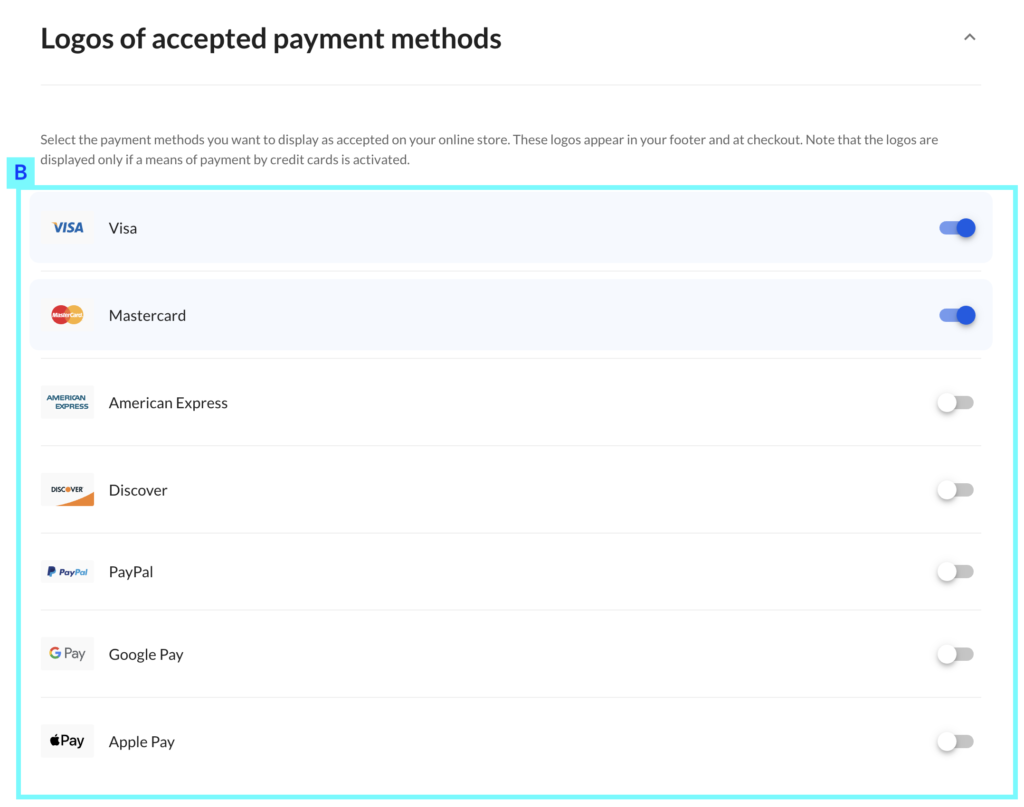Click the Visa logo icon
The image size is (1024, 807).
[x=67, y=228]
